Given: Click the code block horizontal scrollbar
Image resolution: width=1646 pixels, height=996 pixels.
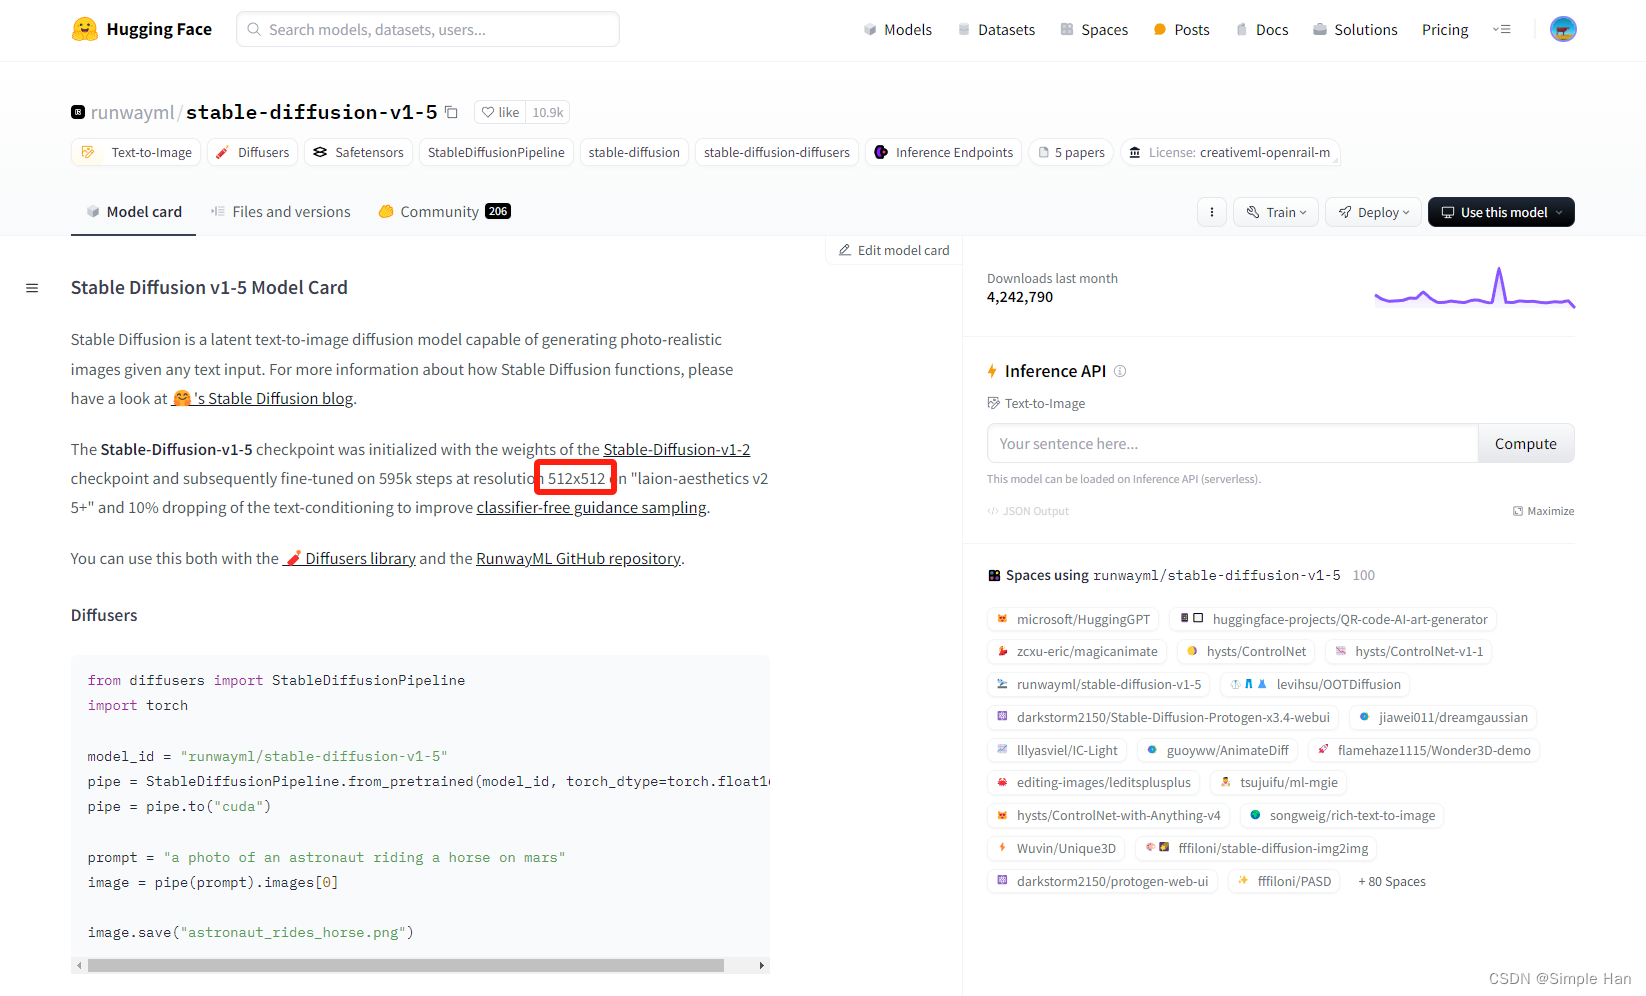Looking at the screenshot, I should pyautogui.click(x=405, y=966).
